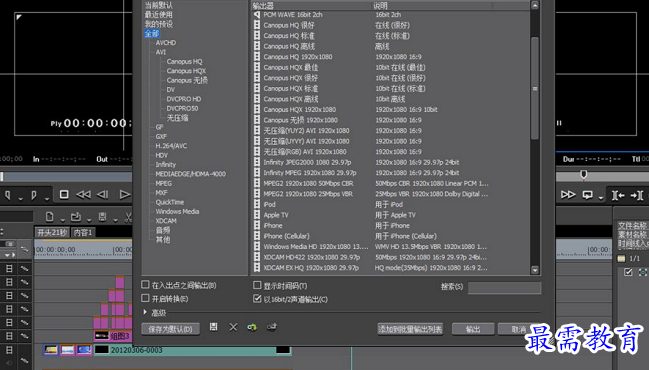The height and width of the screenshot is (370, 649).
Task: Toggle checkbox under 1/1 in right panel
Action: (x=628, y=272)
